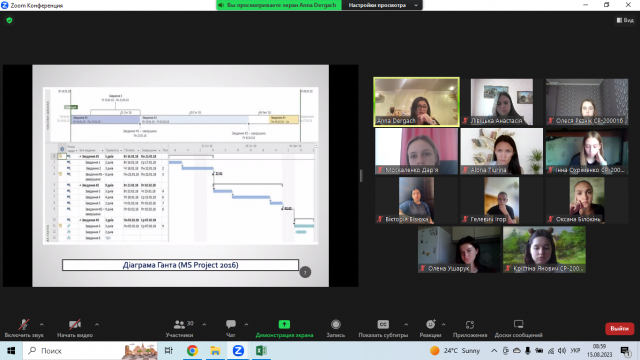
Task: Leave the meeting with Выйти button
Action: pos(619,329)
